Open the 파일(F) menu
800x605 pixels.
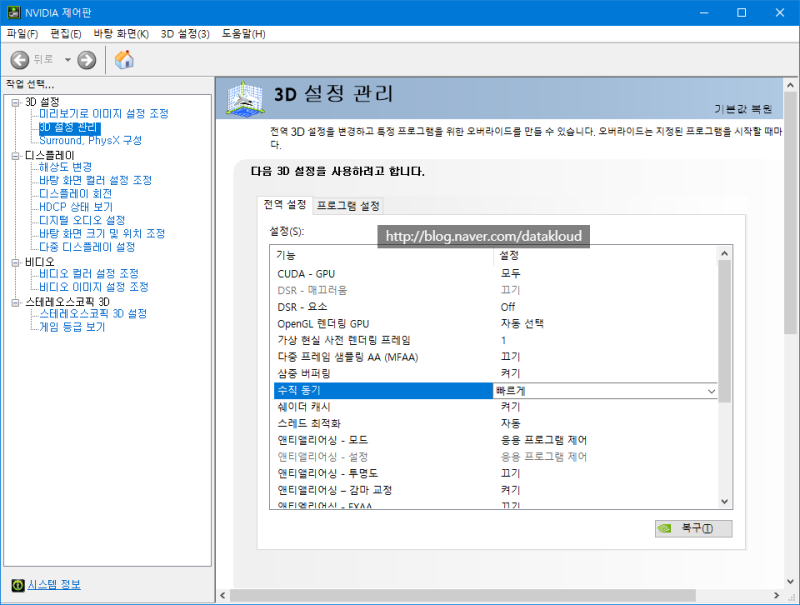coord(22,34)
